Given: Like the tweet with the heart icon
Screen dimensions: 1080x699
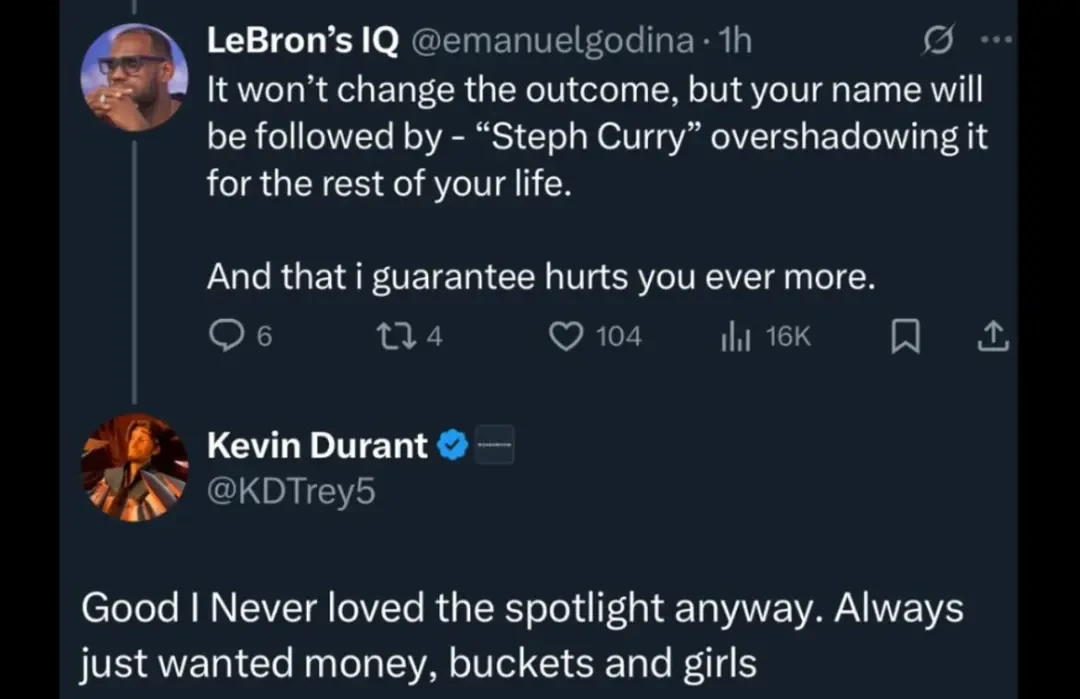Looking at the screenshot, I should [x=566, y=336].
